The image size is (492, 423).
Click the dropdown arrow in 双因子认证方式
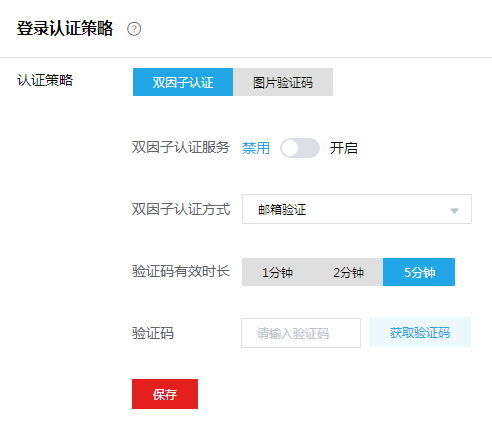click(x=454, y=211)
